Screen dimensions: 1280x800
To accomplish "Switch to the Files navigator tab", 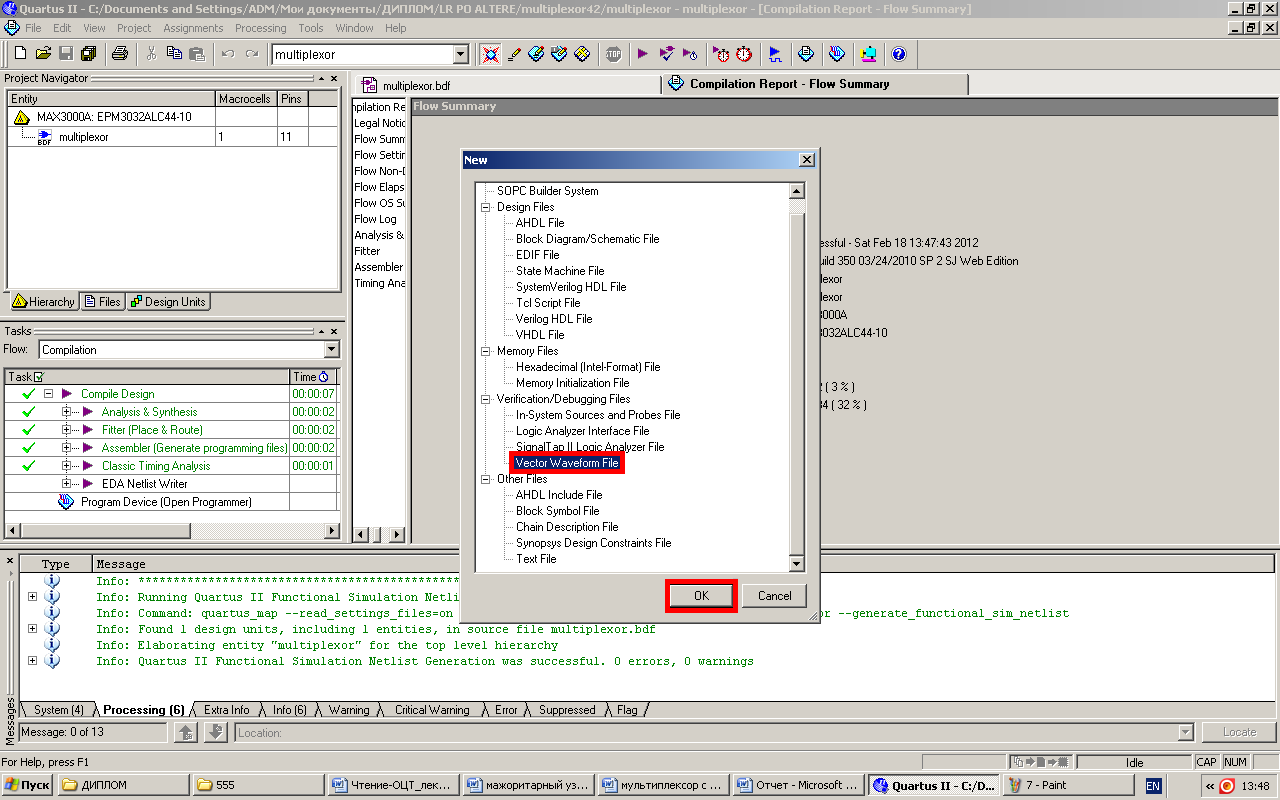I will pos(102,302).
